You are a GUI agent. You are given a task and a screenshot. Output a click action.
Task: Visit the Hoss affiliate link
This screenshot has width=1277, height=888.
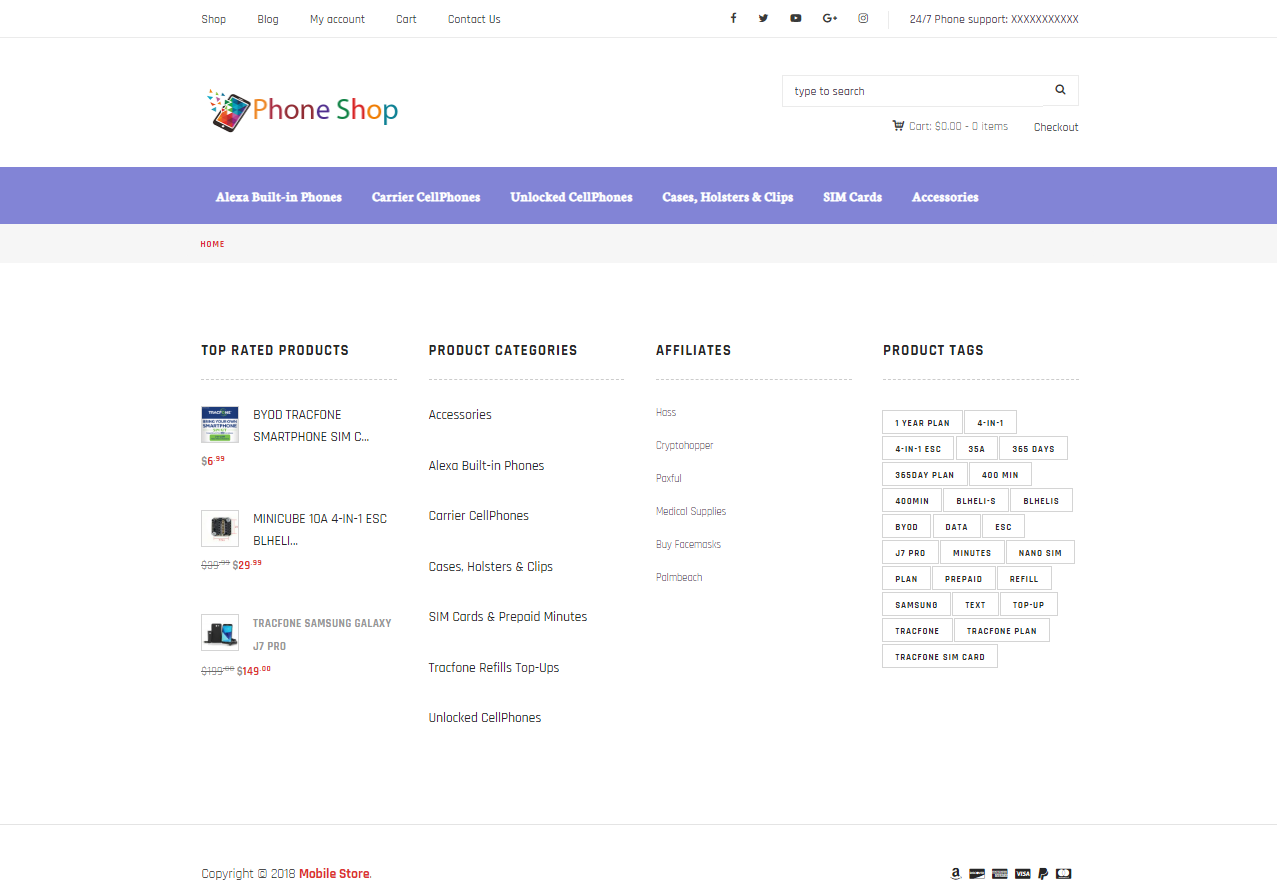click(666, 412)
